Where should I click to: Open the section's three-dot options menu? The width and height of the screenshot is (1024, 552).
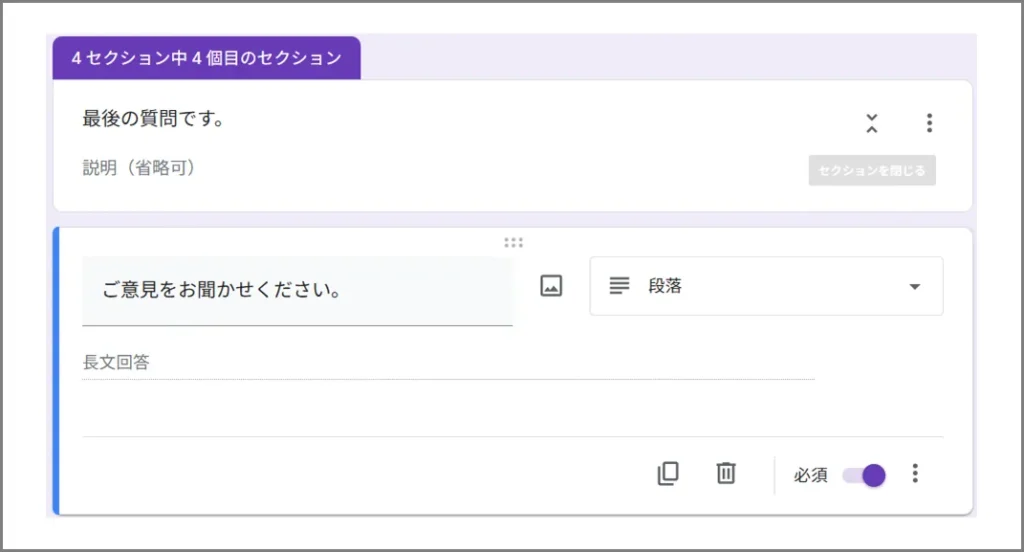coord(929,123)
